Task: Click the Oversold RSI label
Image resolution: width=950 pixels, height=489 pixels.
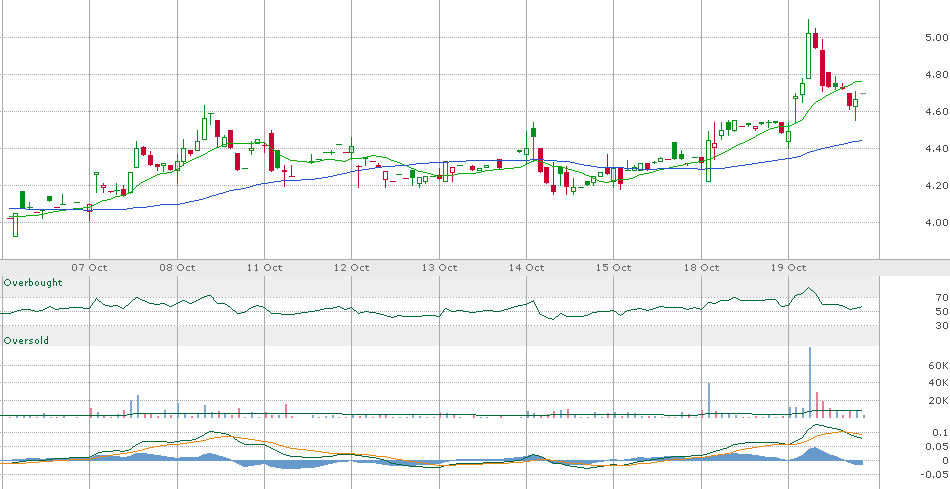Action: point(26,341)
